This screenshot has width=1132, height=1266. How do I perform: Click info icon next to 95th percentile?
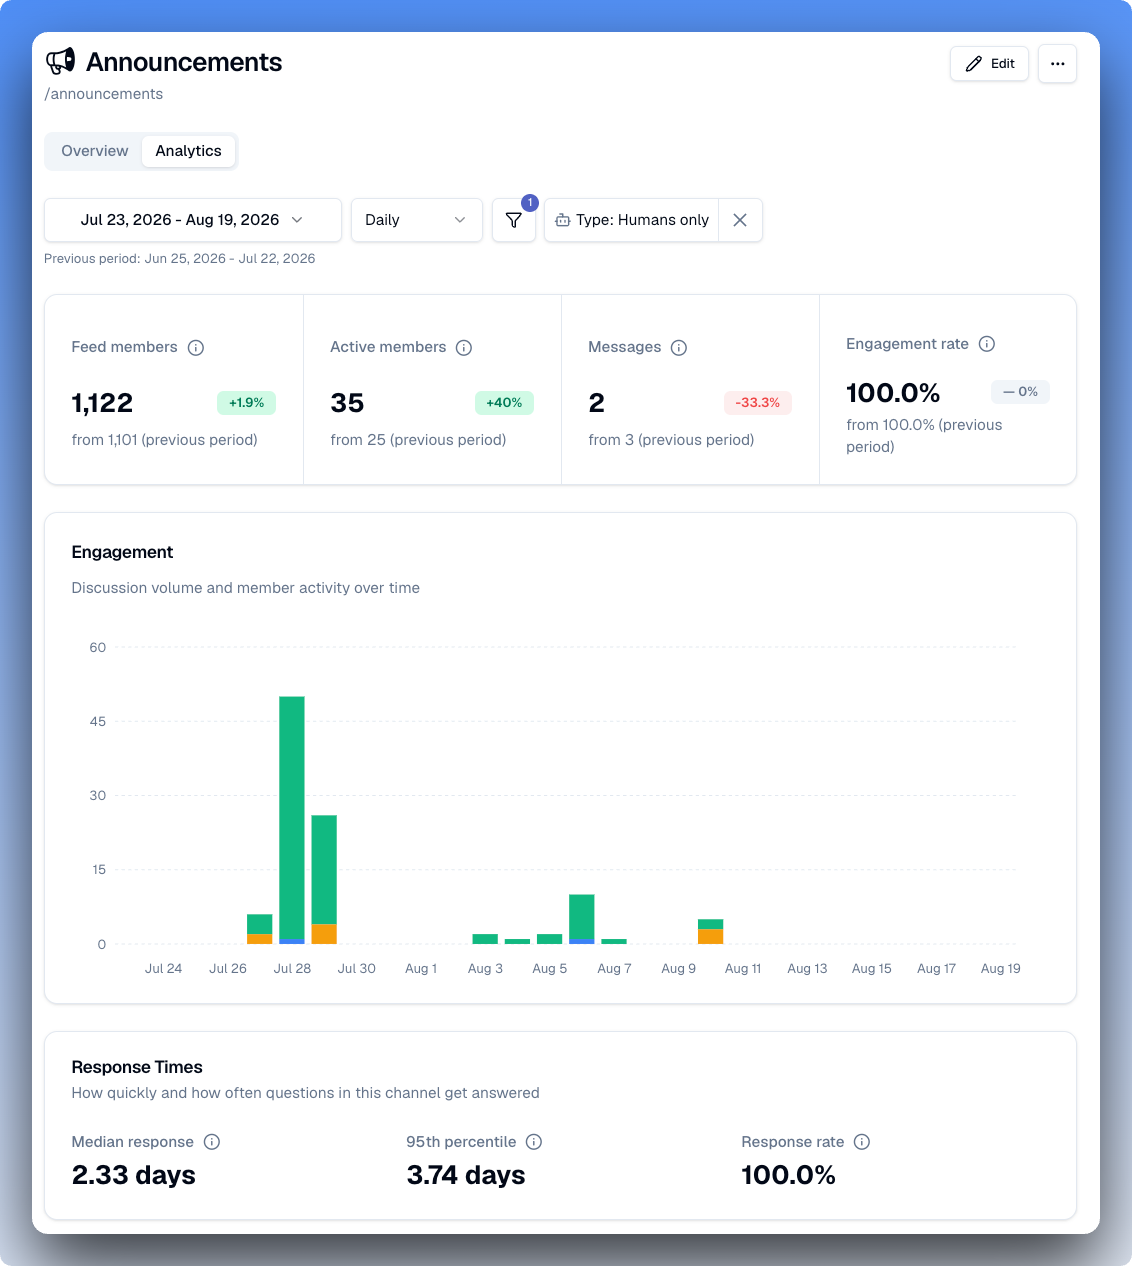point(534,1142)
